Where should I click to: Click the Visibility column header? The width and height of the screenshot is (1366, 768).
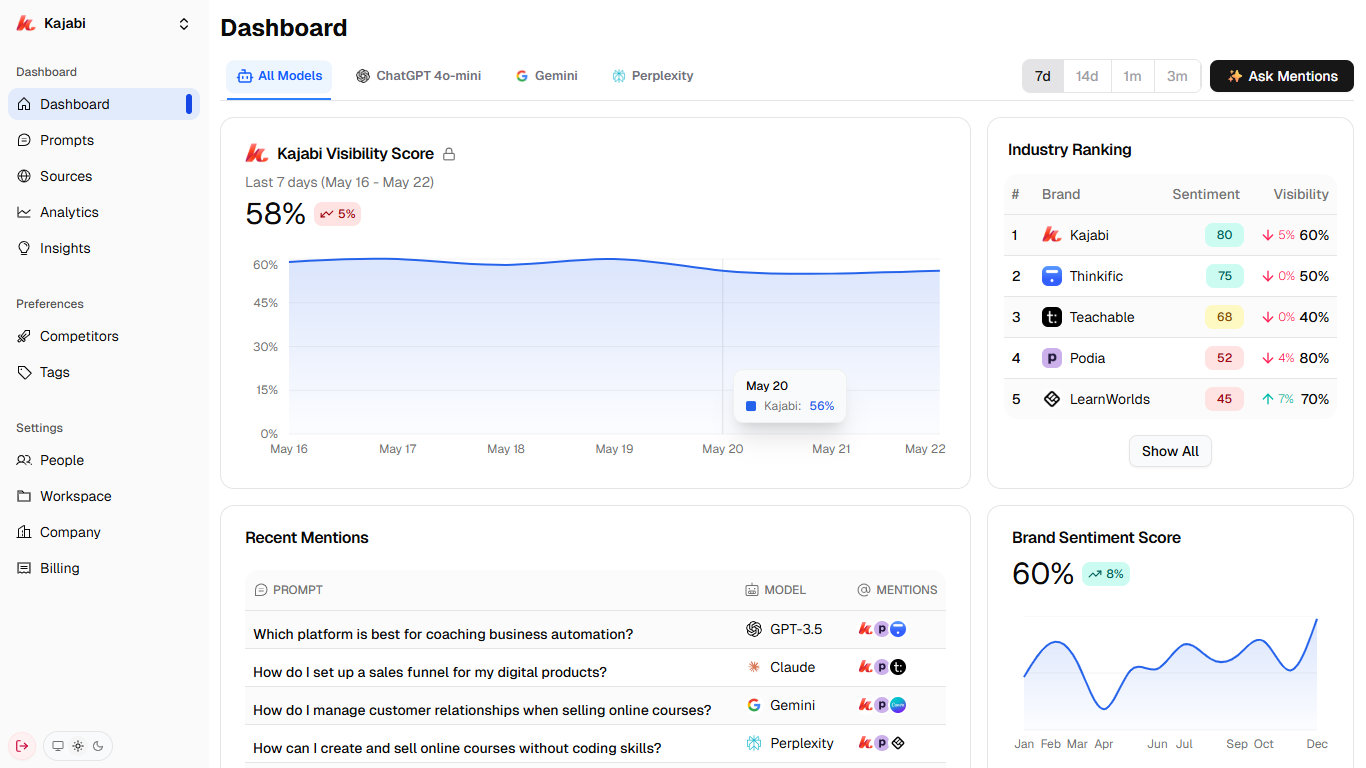(1301, 195)
